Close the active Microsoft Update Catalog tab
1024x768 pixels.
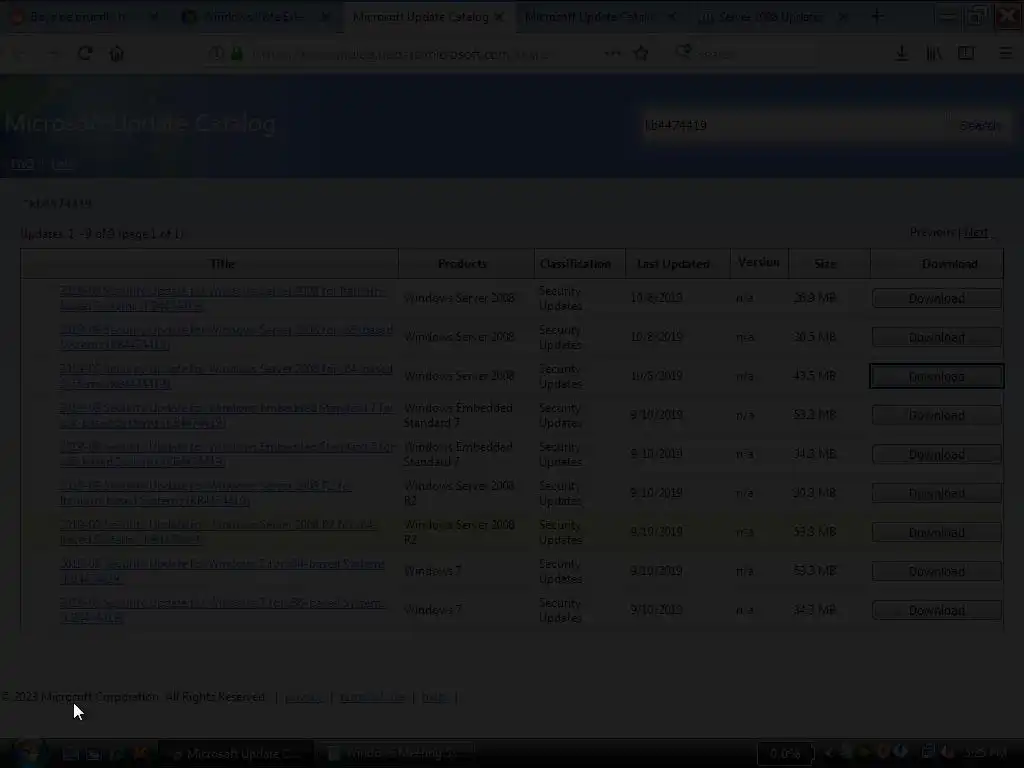click(500, 17)
